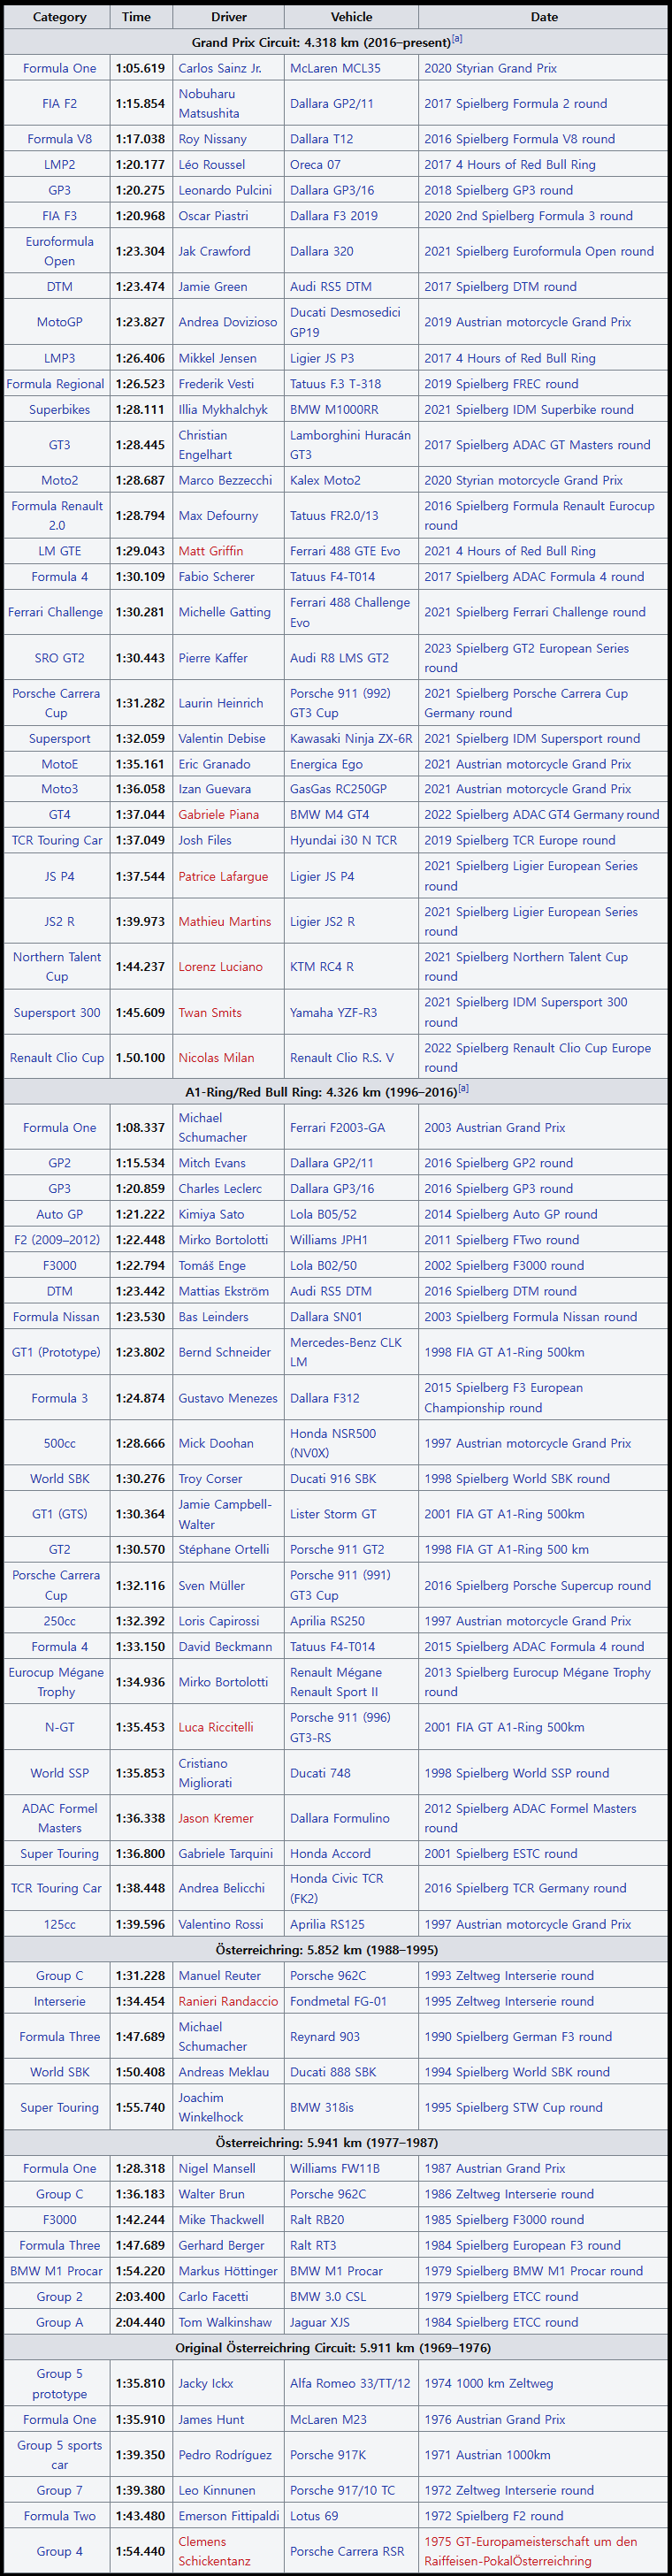Click footnote [a] beside A1-Ring heading
672x2576 pixels.
tap(464, 1088)
